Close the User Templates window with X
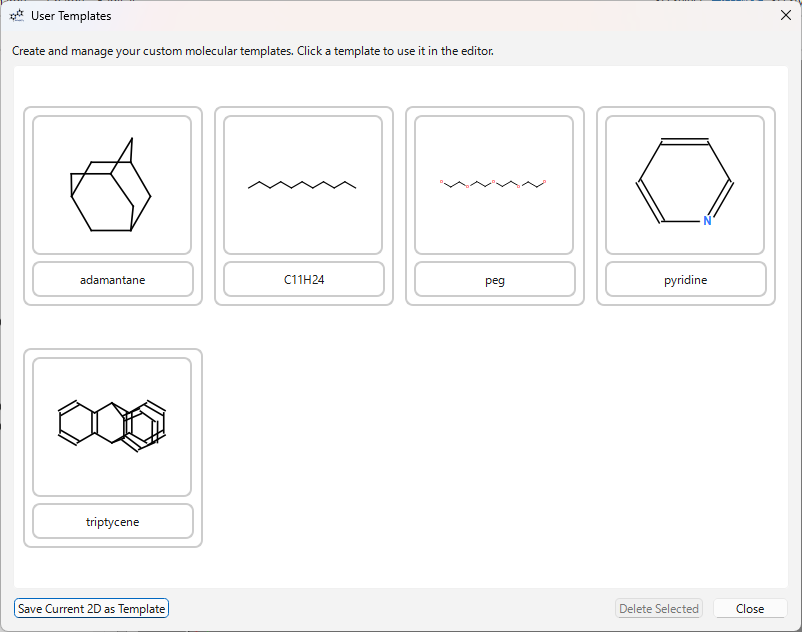 pos(785,15)
